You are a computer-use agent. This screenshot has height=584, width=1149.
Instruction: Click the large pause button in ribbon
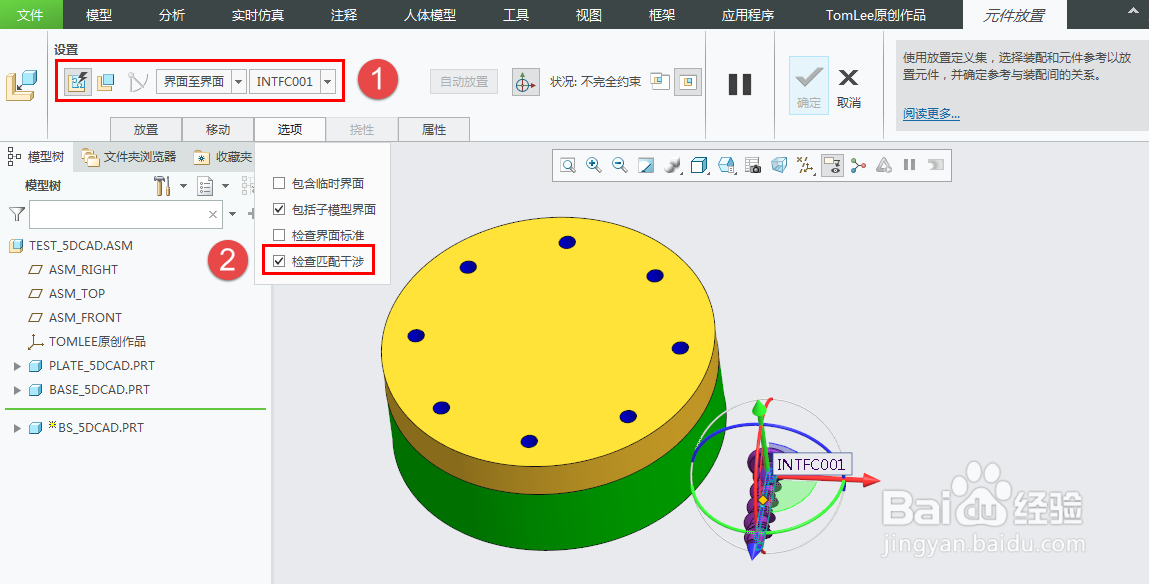pos(740,84)
